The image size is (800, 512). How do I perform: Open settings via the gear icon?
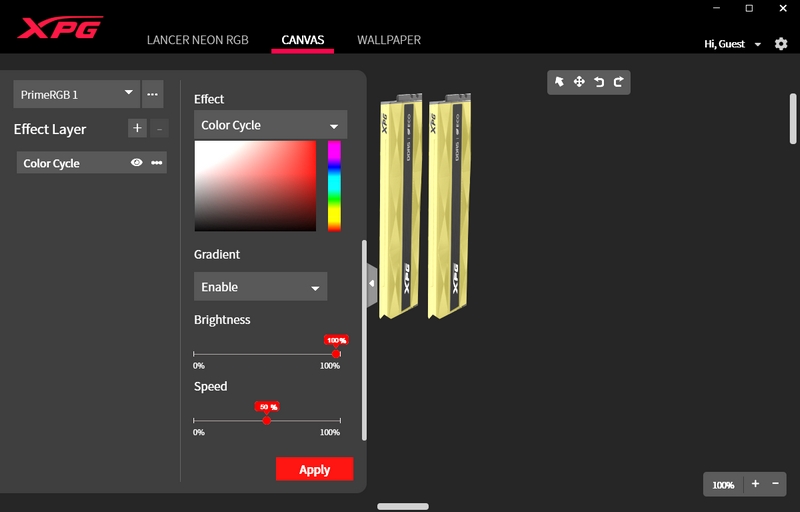tap(781, 44)
